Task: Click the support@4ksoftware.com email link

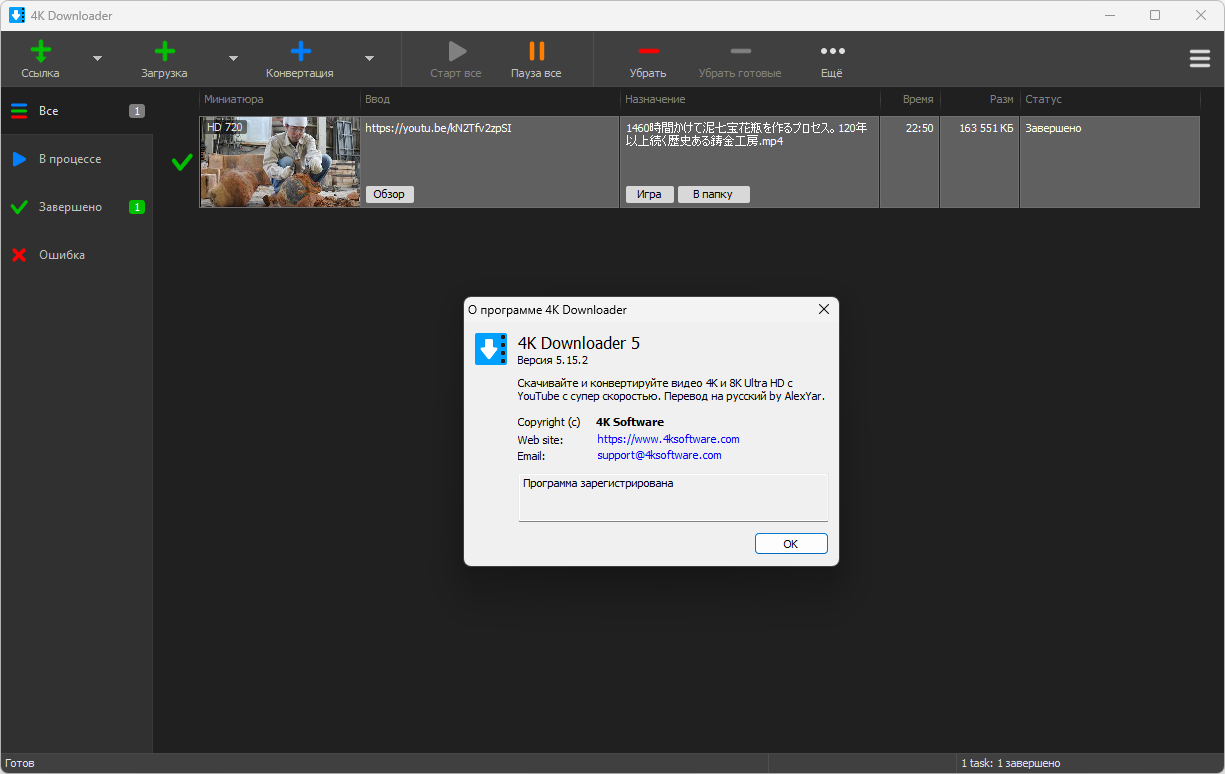Action: tap(659, 455)
